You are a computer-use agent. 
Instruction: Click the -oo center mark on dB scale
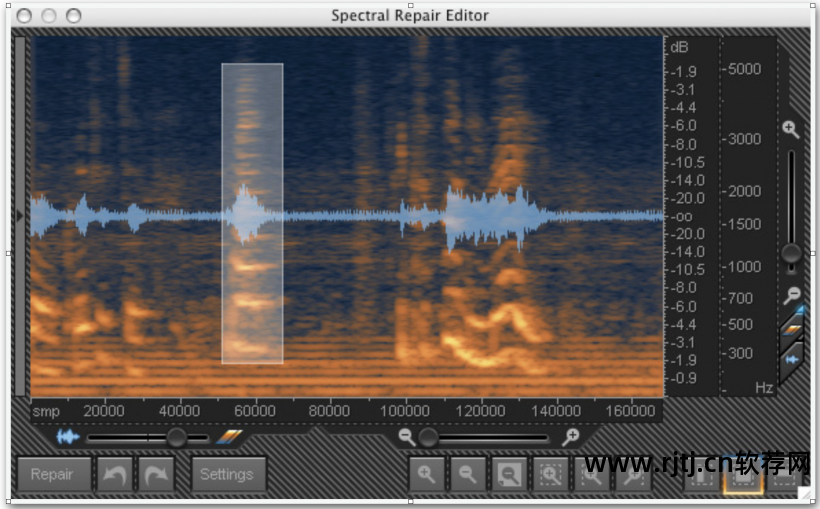682,217
